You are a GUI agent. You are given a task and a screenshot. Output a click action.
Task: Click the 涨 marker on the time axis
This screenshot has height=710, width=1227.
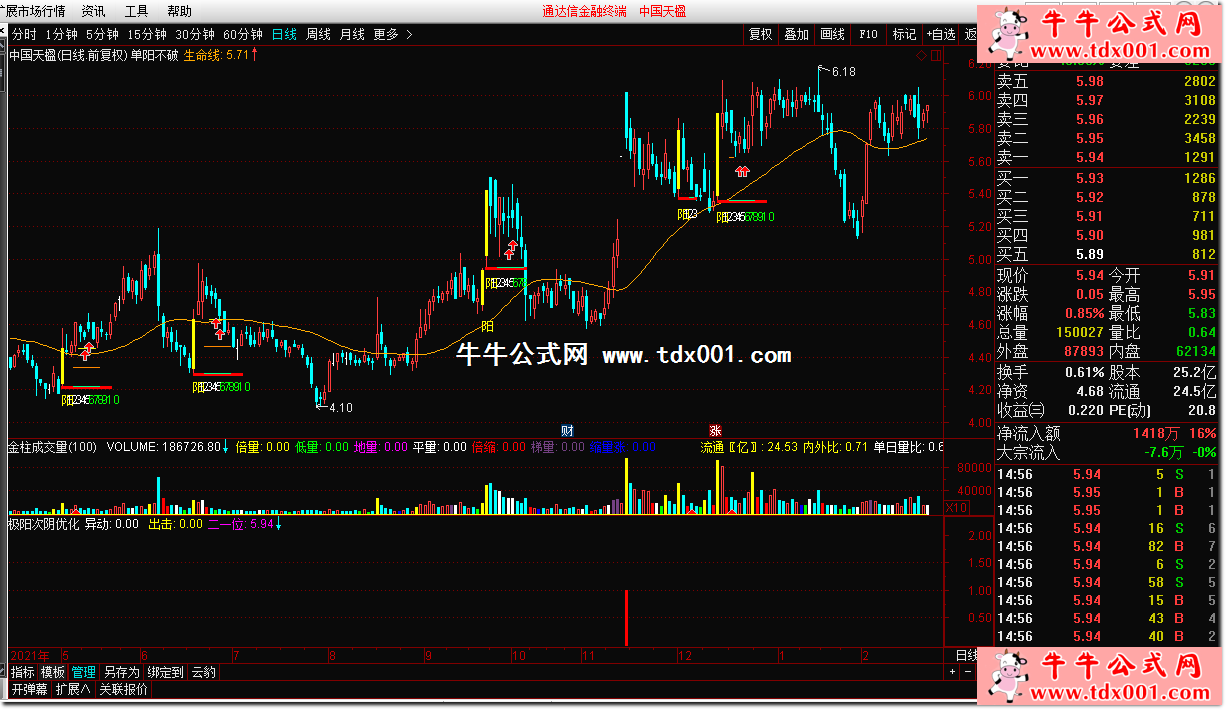[716, 430]
